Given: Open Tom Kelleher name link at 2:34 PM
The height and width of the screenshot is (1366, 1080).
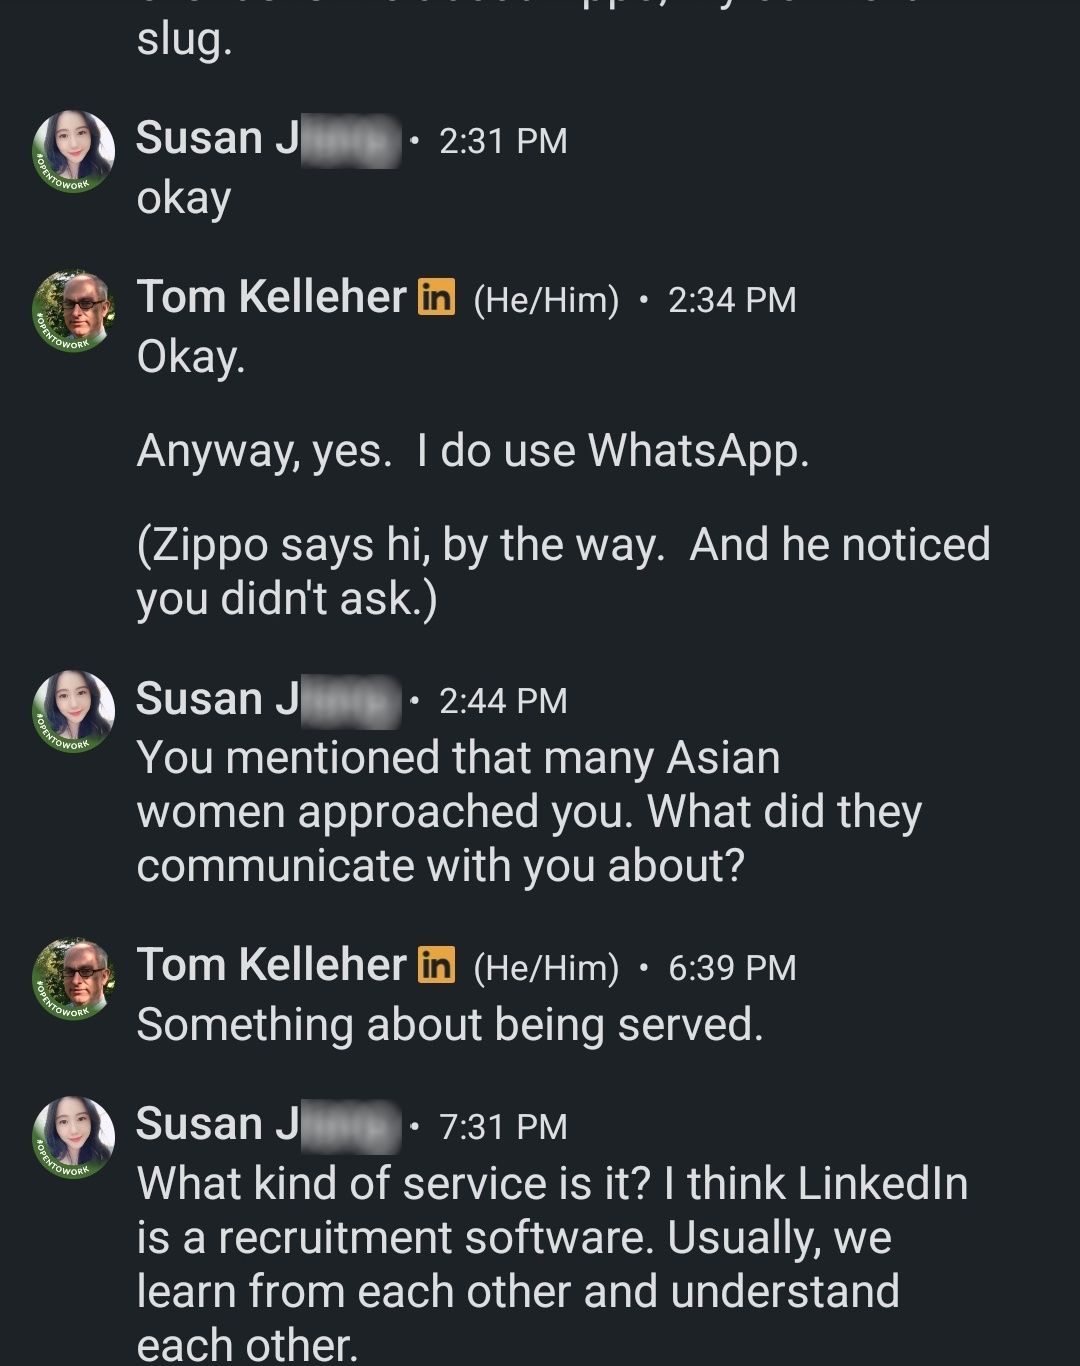Looking at the screenshot, I should tap(271, 297).
